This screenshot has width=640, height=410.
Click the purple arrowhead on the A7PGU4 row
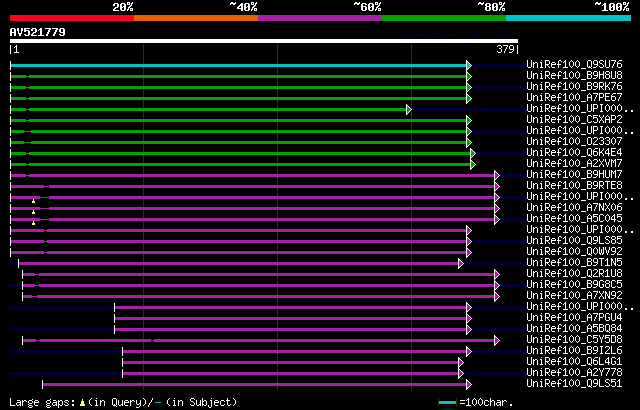tap(469, 319)
